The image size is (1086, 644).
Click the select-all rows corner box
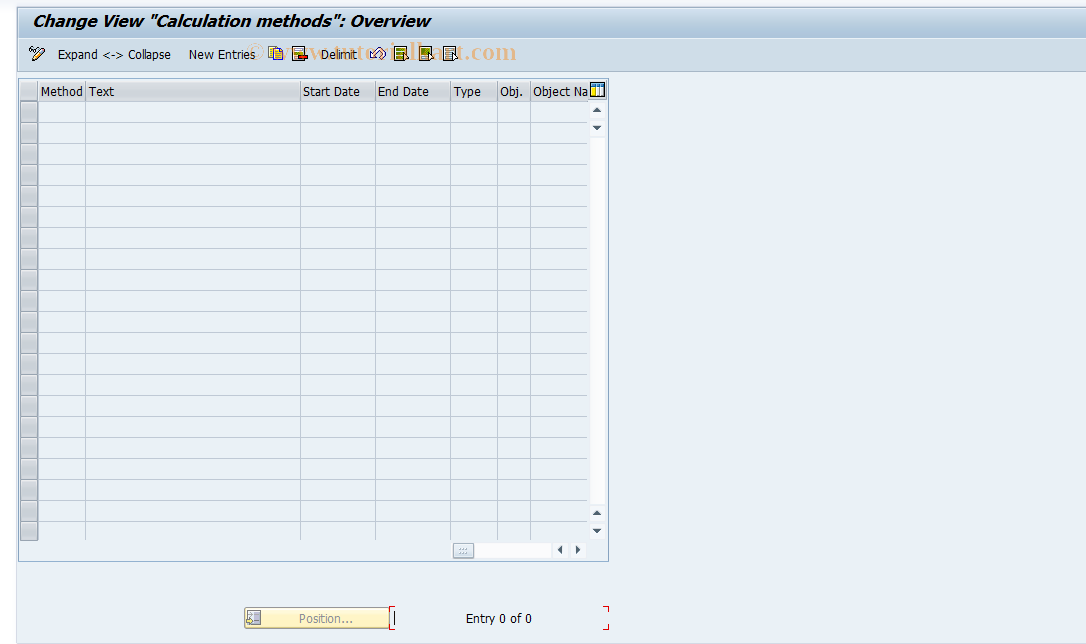[x=29, y=91]
